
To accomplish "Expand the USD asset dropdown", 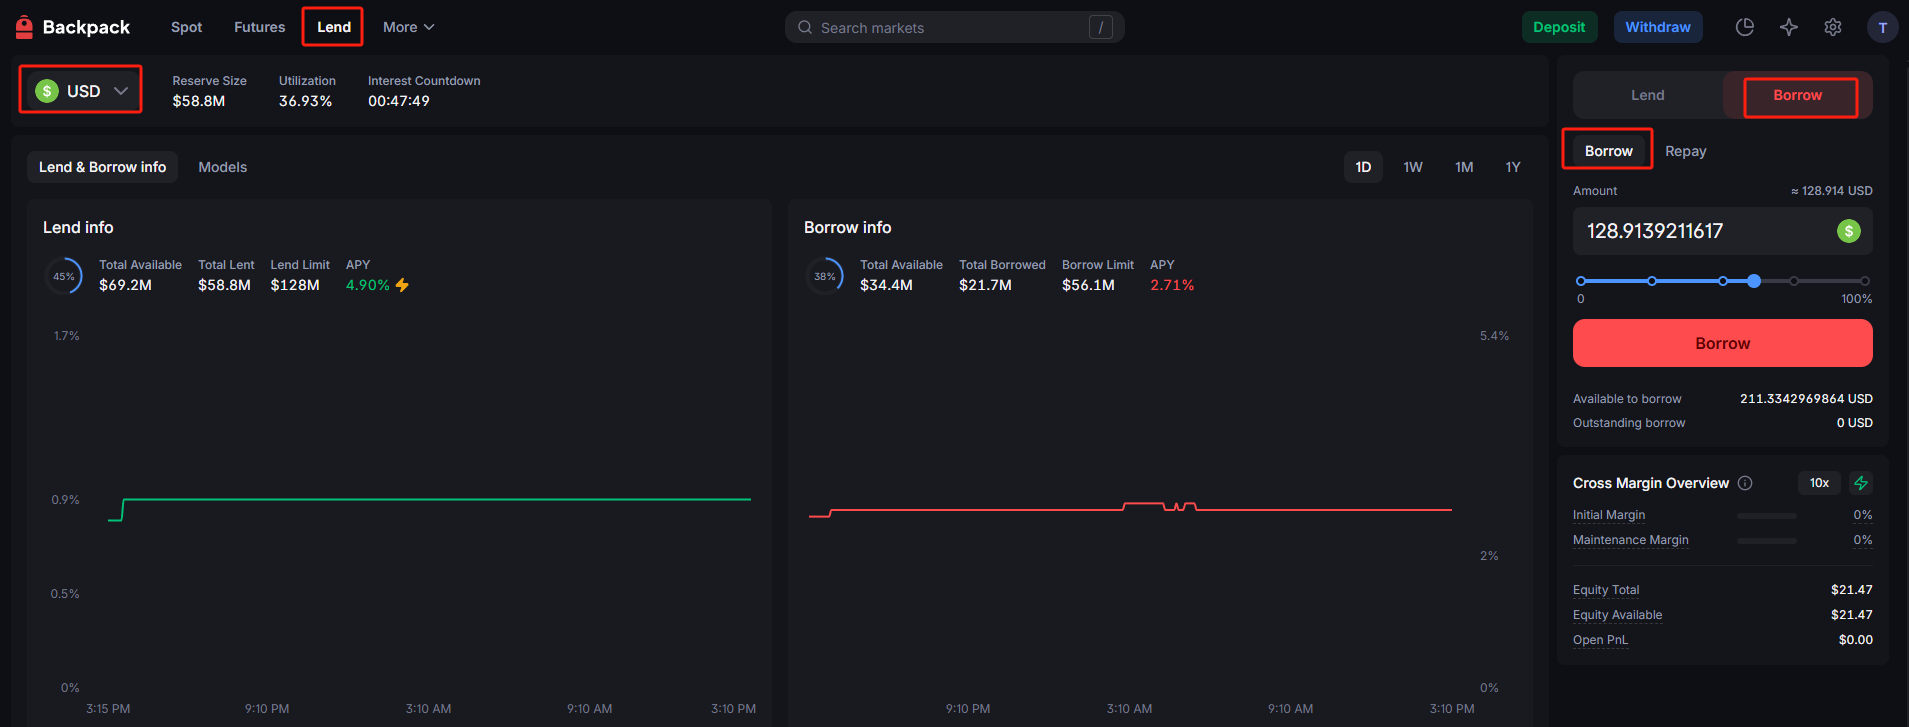I will tap(81, 91).
